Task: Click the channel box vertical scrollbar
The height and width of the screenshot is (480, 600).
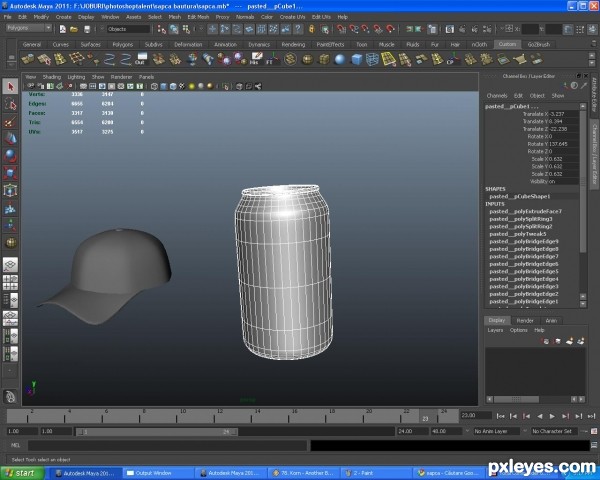Action: pyautogui.click(x=583, y=182)
